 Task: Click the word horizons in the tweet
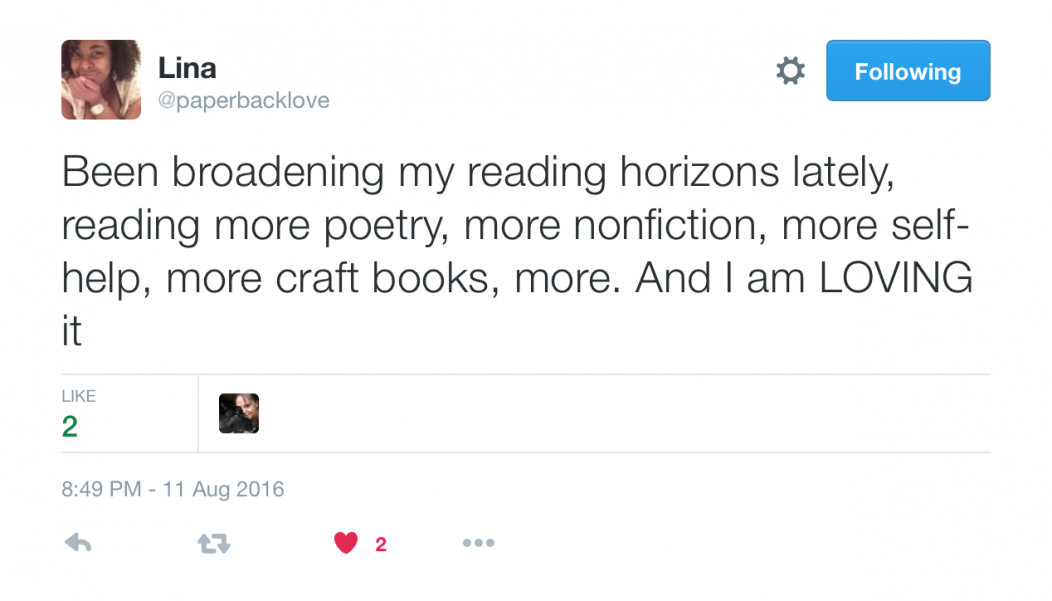point(699,172)
